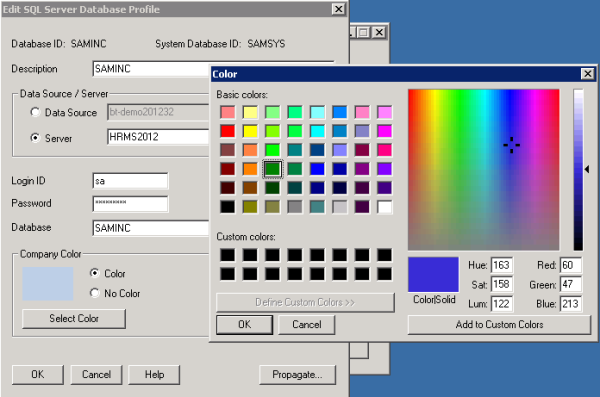Pick the cyan basic color swatch
Viewport: 600px width, 397px height.
[317, 131]
